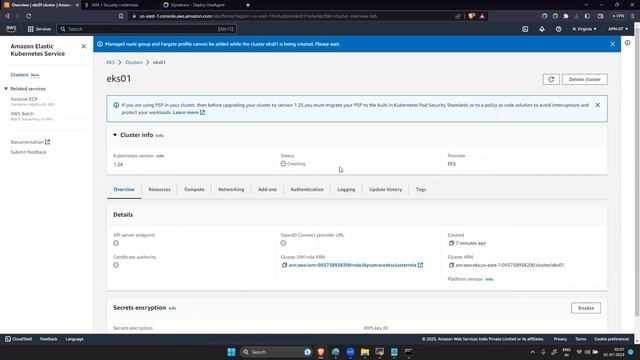The width and height of the screenshot is (640, 360).
Task: Click the page vertical scrollbar
Action: click(637, 171)
